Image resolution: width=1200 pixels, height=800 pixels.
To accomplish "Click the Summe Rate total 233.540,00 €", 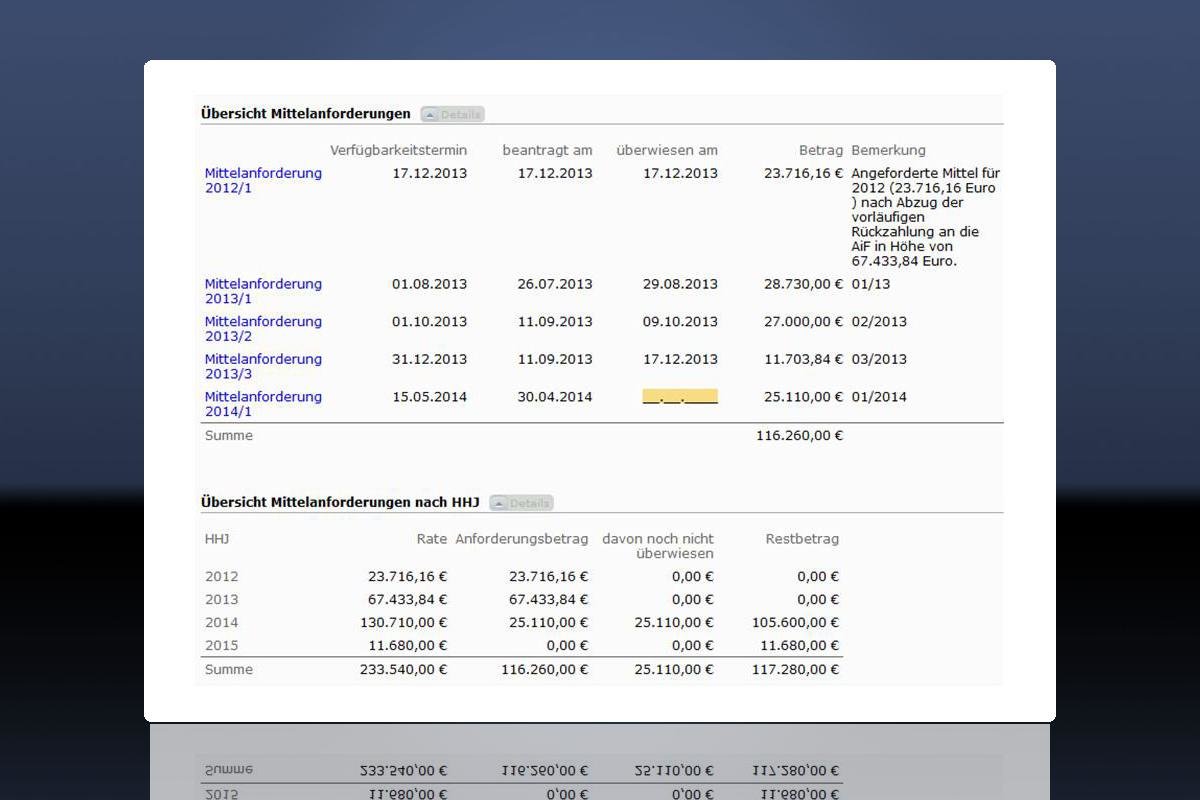I will (x=403, y=669).
